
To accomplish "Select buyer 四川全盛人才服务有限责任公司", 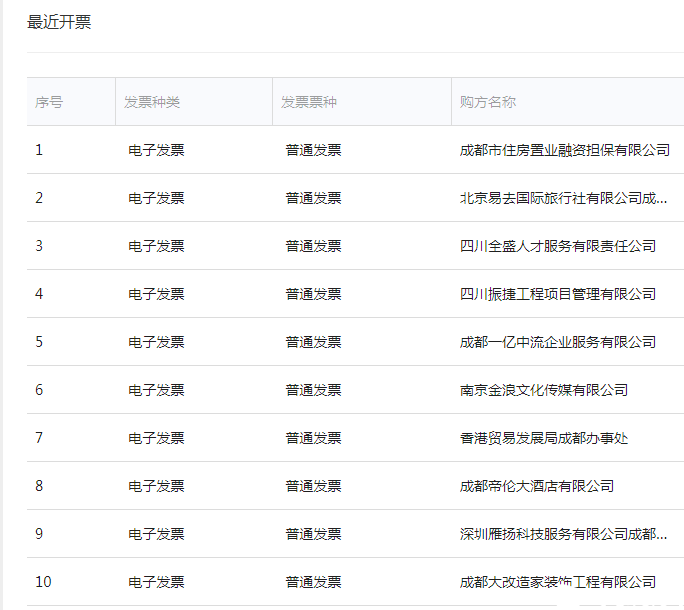I will pos(558,246).
